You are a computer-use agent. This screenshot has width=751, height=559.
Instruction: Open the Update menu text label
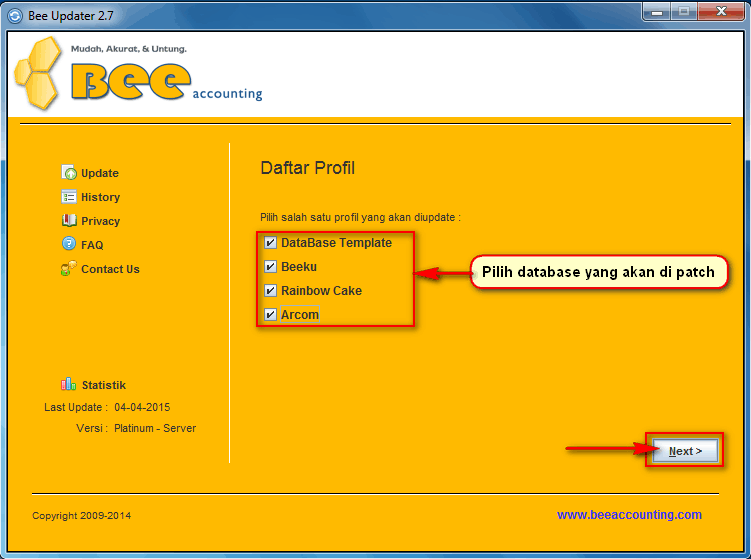[x=100, y=174]
